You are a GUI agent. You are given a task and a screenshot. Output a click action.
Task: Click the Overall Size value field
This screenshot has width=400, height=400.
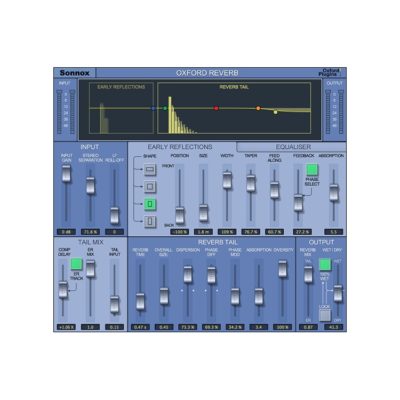(164, 327)
